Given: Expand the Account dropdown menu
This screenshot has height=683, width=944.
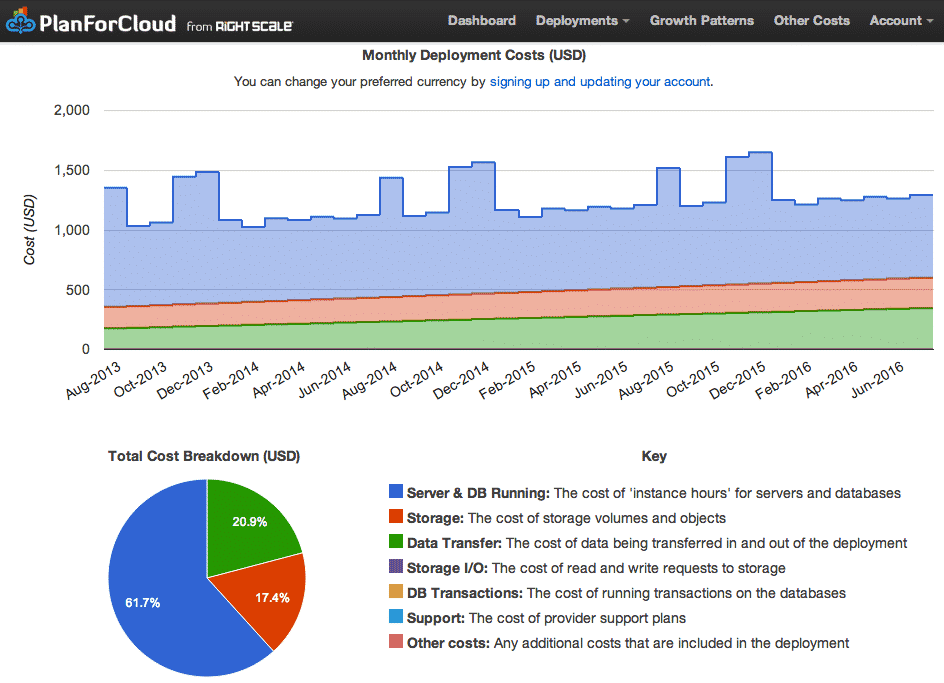Looking at the screenshot, I should (x=900, y=20).
